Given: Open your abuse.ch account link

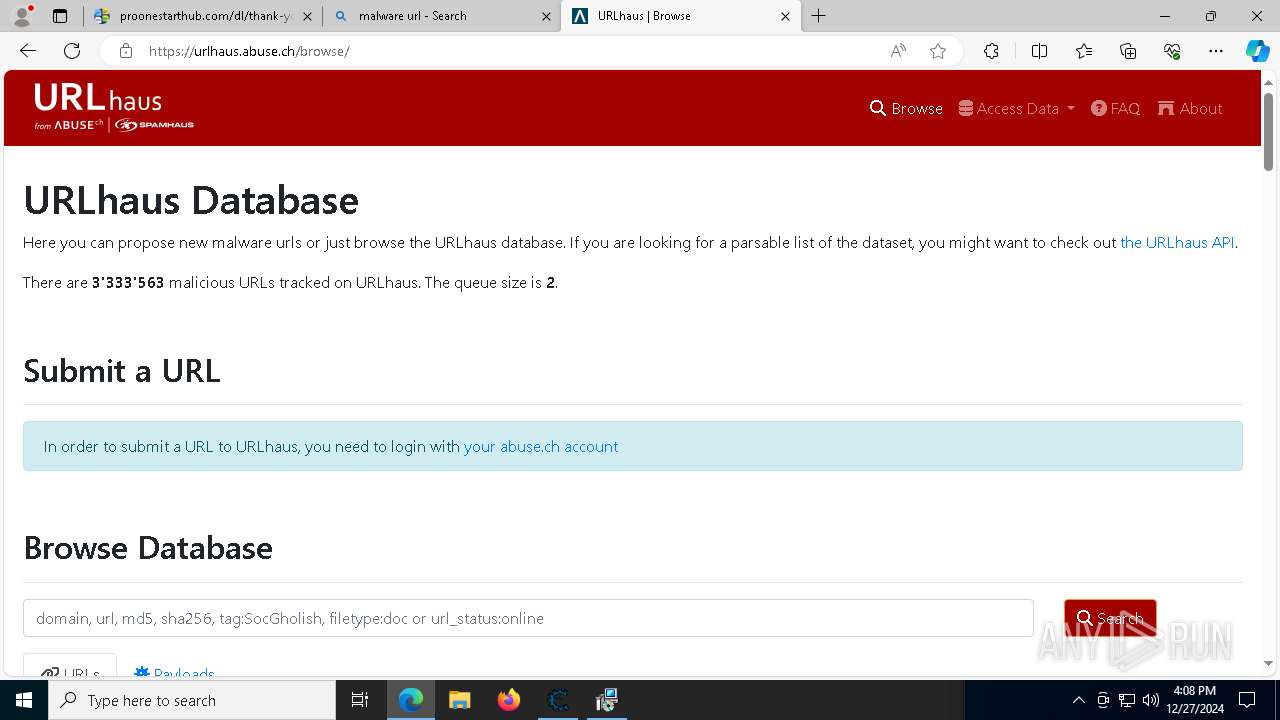Looking at the screenshot, I should 541,446.
